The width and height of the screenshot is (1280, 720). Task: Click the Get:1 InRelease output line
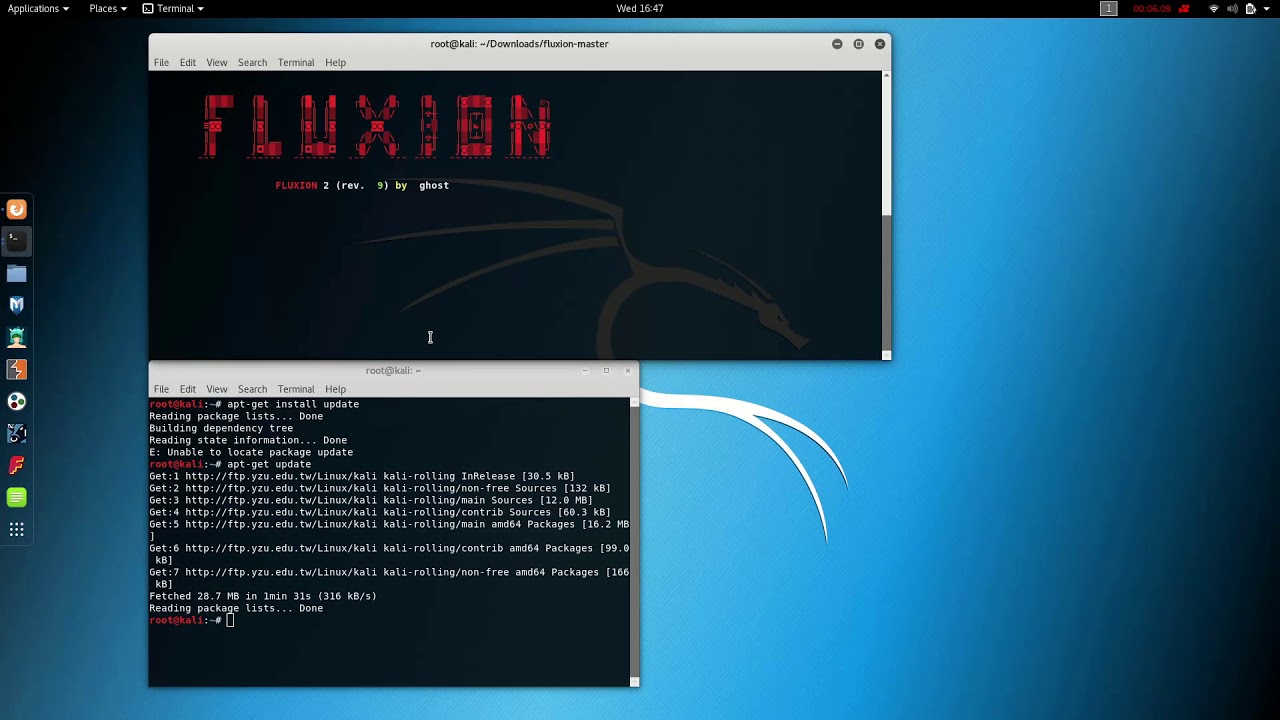coord(362,476)
